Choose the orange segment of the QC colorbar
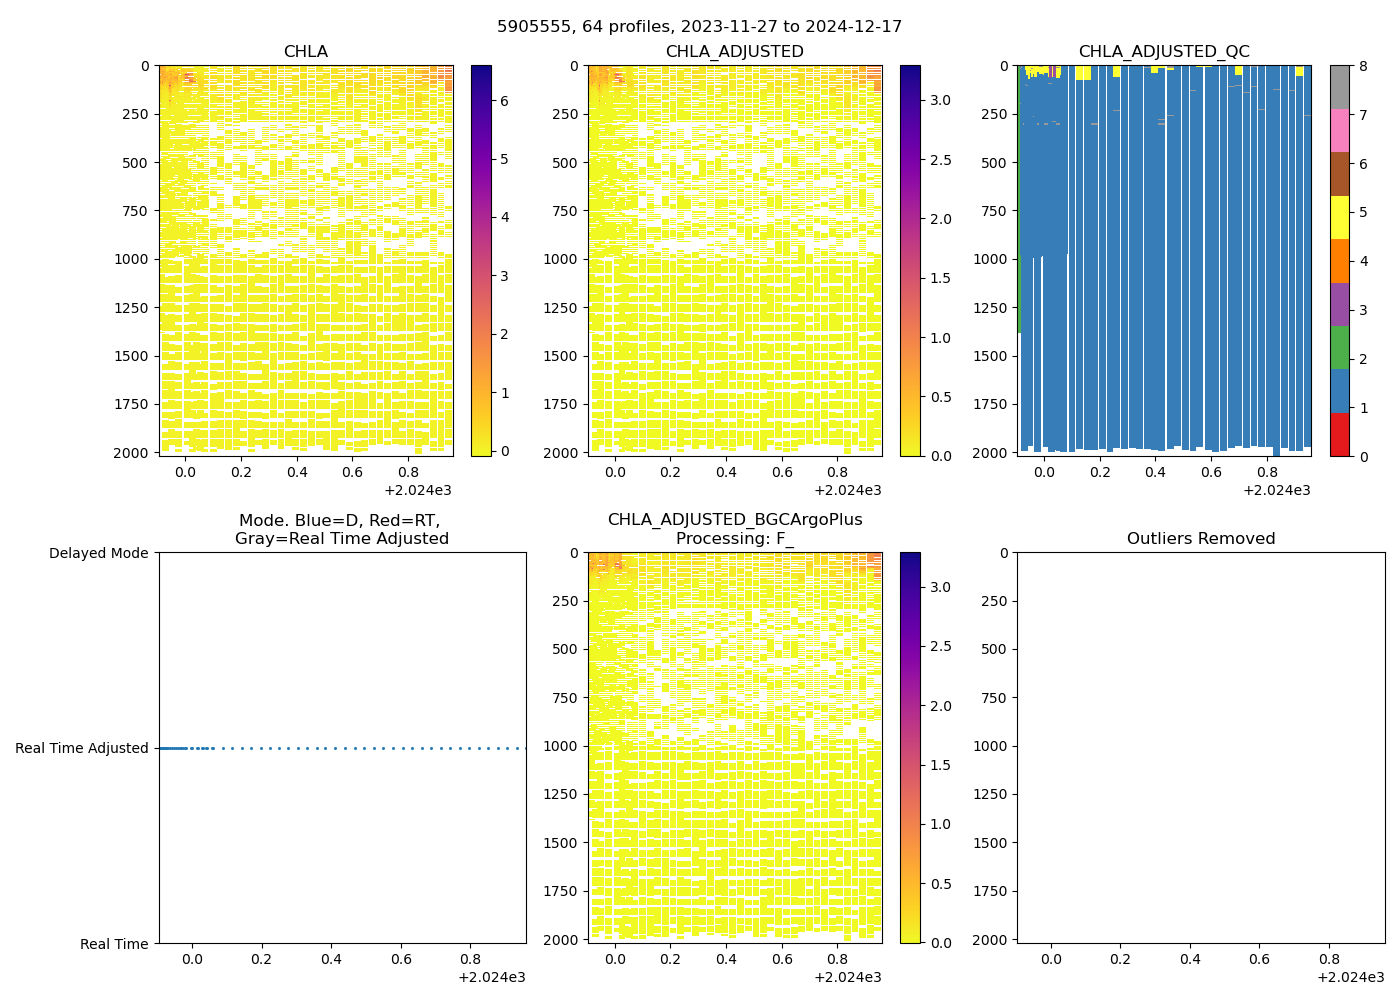 point(1339,261)
